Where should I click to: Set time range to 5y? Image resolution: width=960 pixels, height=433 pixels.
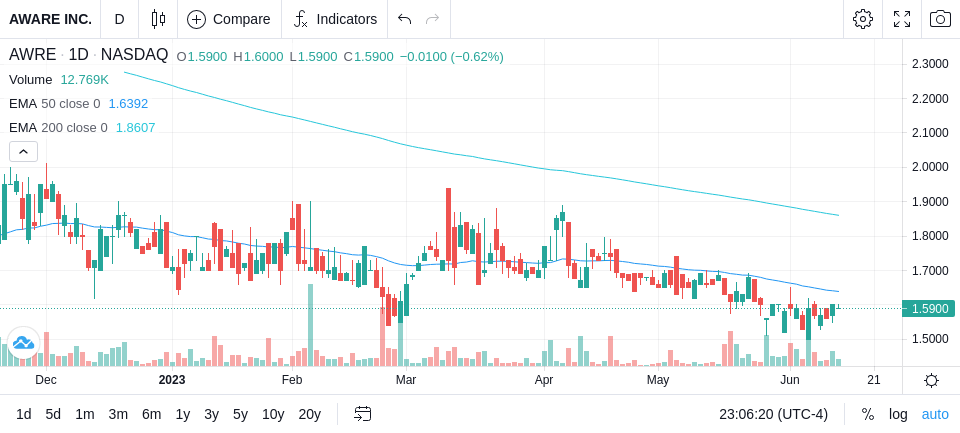coord(240,414)
